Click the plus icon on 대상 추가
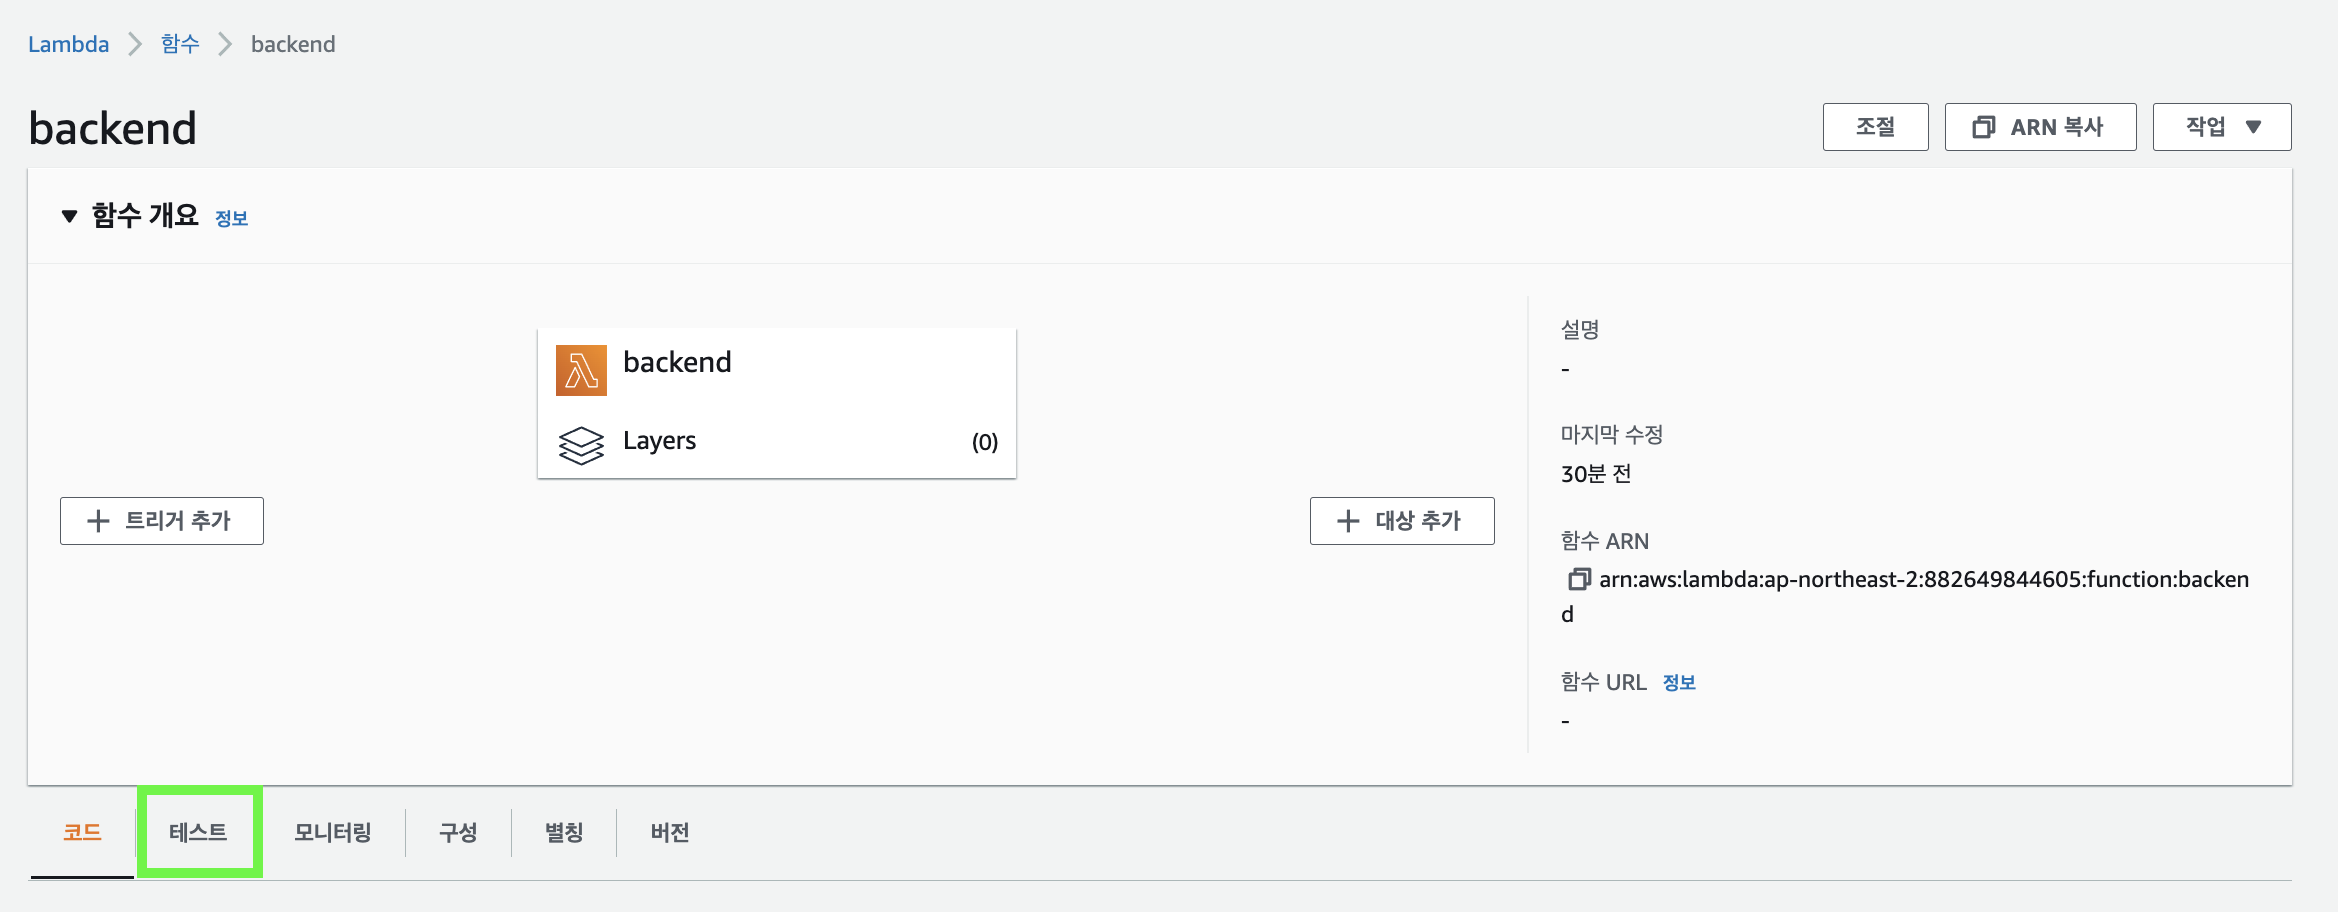Image resolution: width=2338 pixels, height=912 pixels. click(1348, 521)
